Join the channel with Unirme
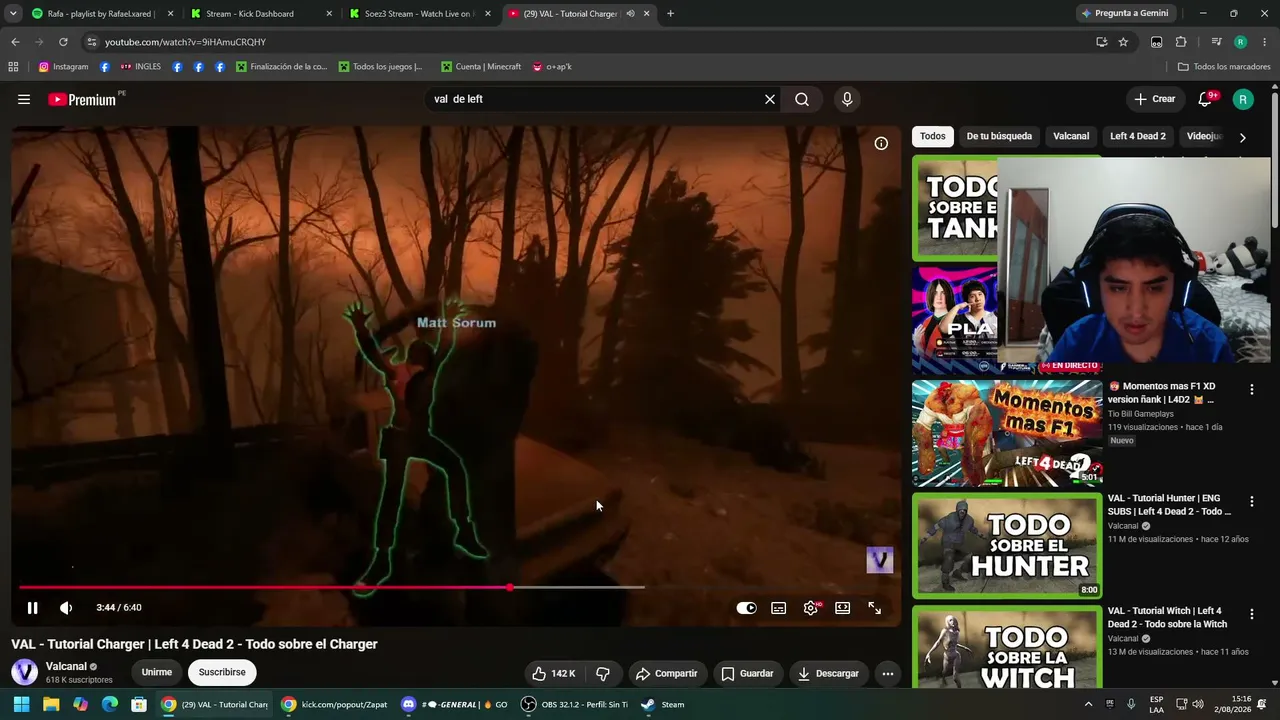Viewport: 1280px width, 720px height. pos(157,672)
